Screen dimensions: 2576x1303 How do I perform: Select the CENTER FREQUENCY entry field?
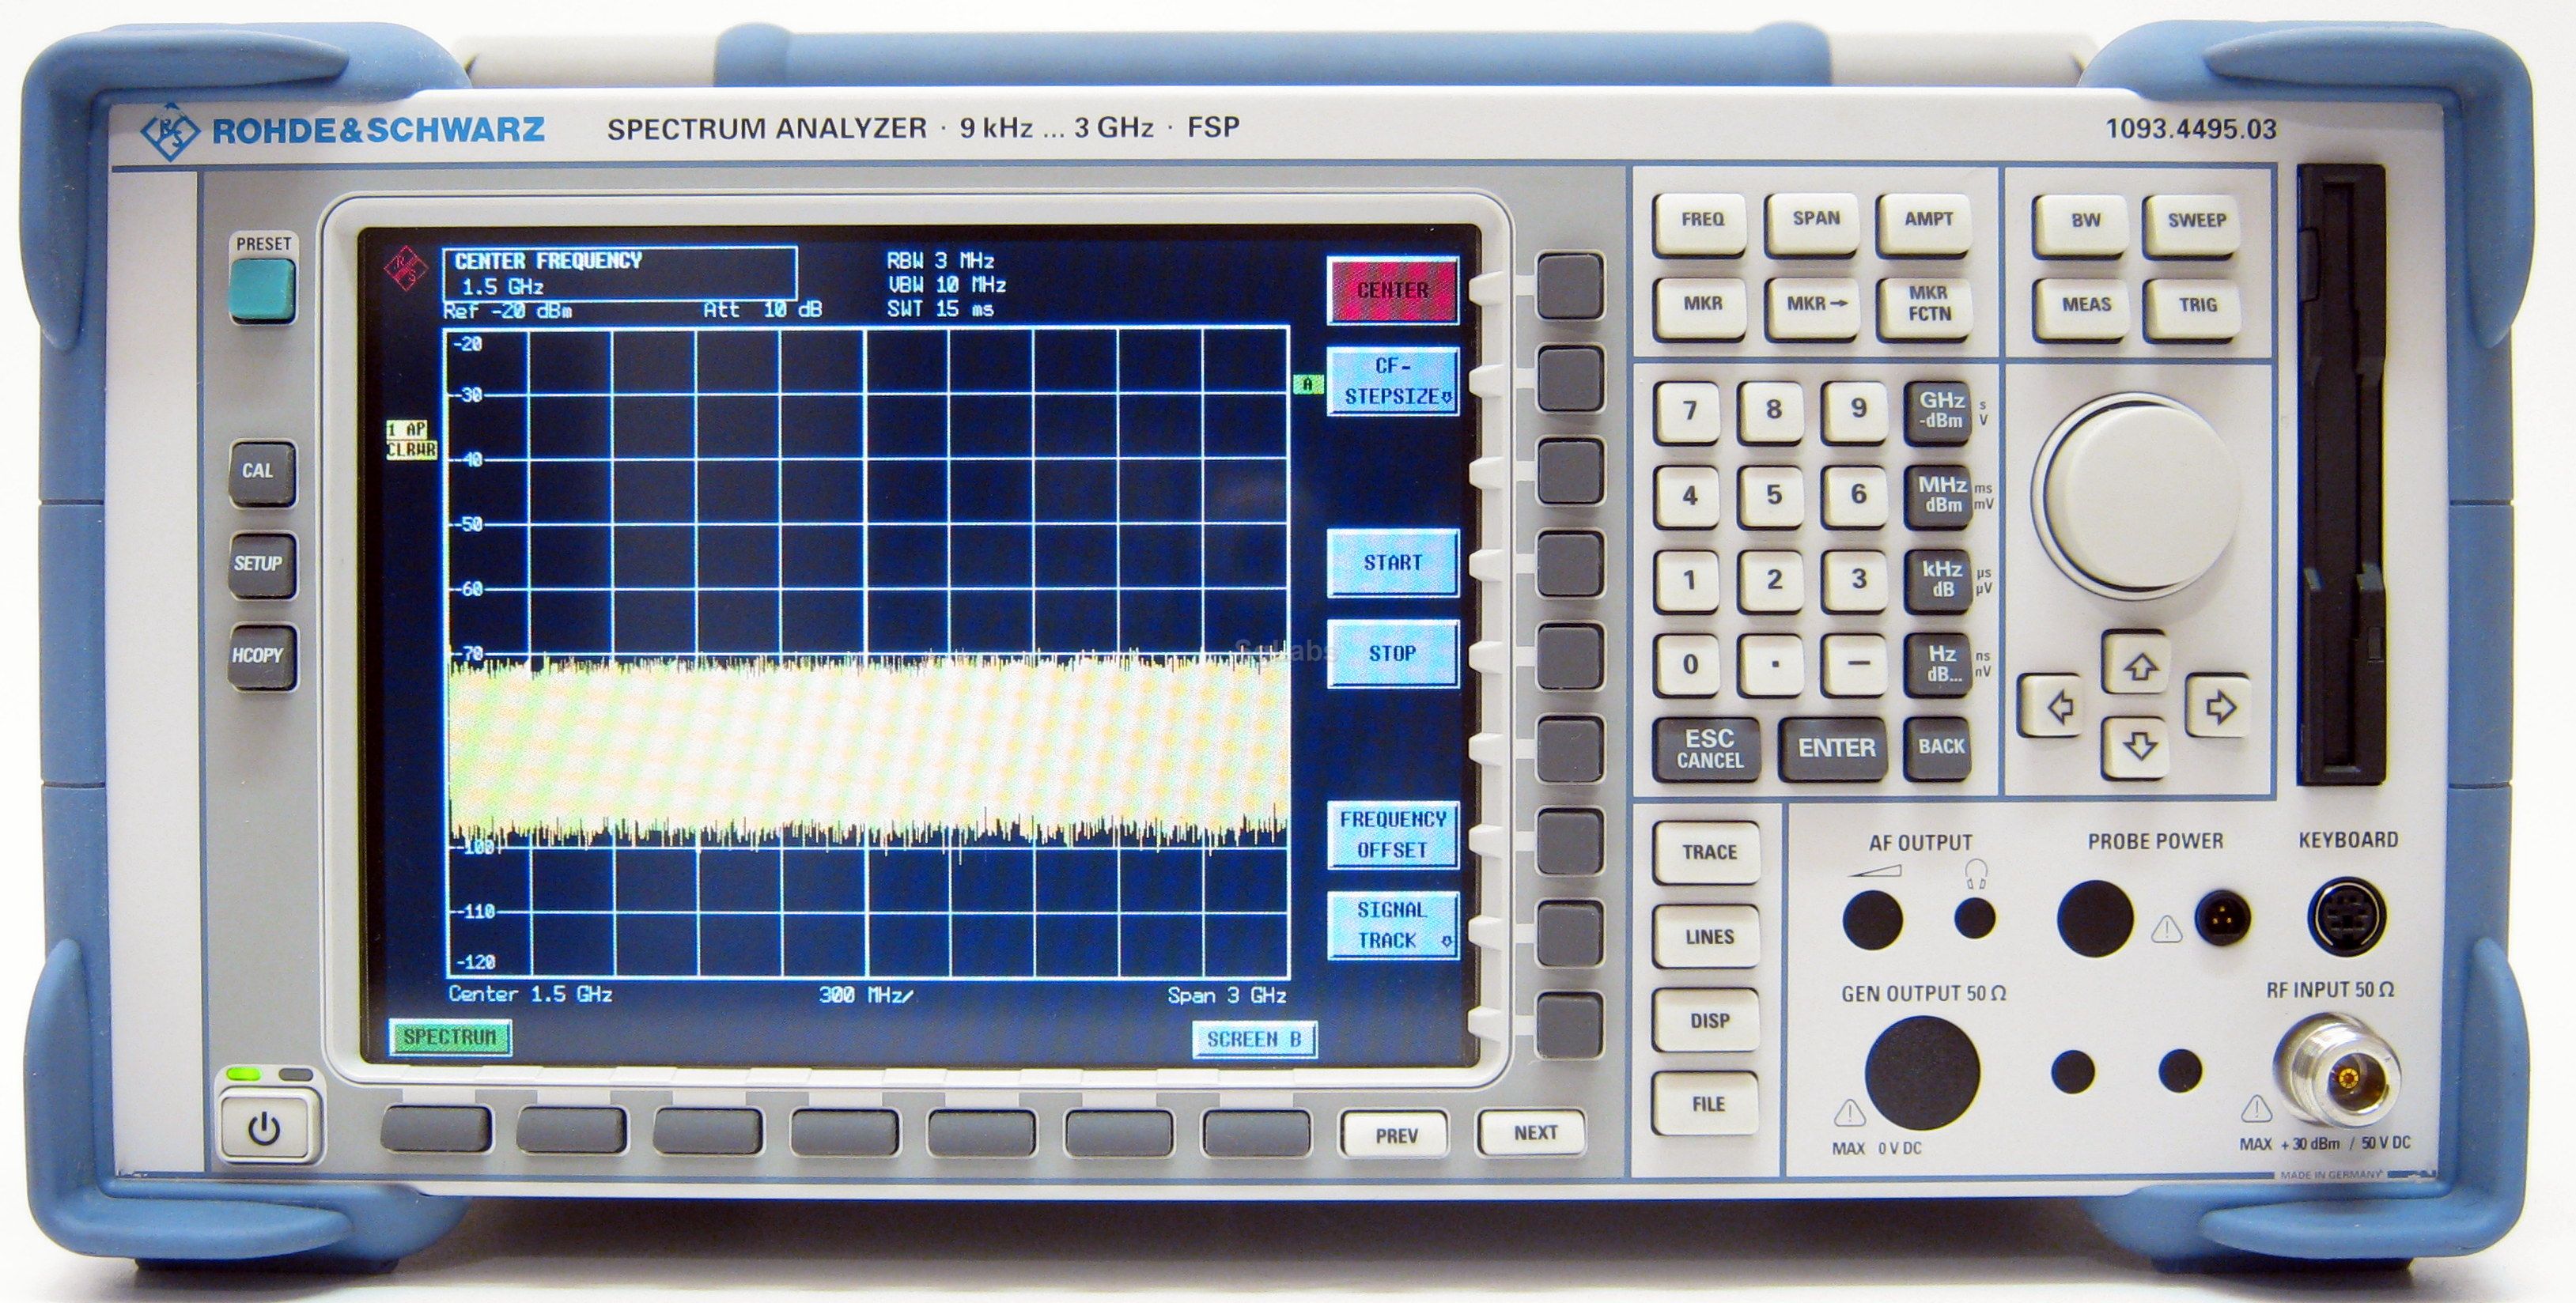tap(620, 274)
